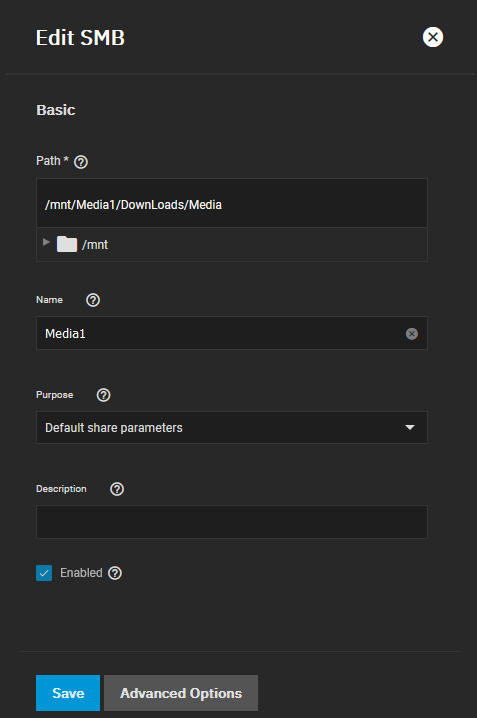Viewport: 477px width, 718px height.
Task: Click the /mnt folder icon
Action: tap(67, 244)
